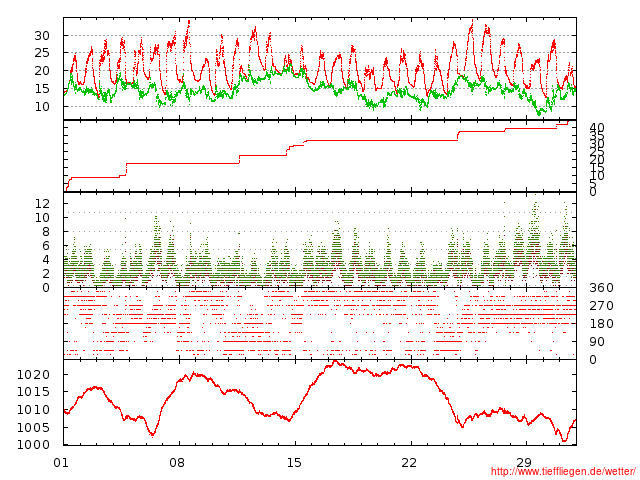Screen dimensions: 640x480
Task: Click the 4 label on the wind speed axis
Action: 46,260
